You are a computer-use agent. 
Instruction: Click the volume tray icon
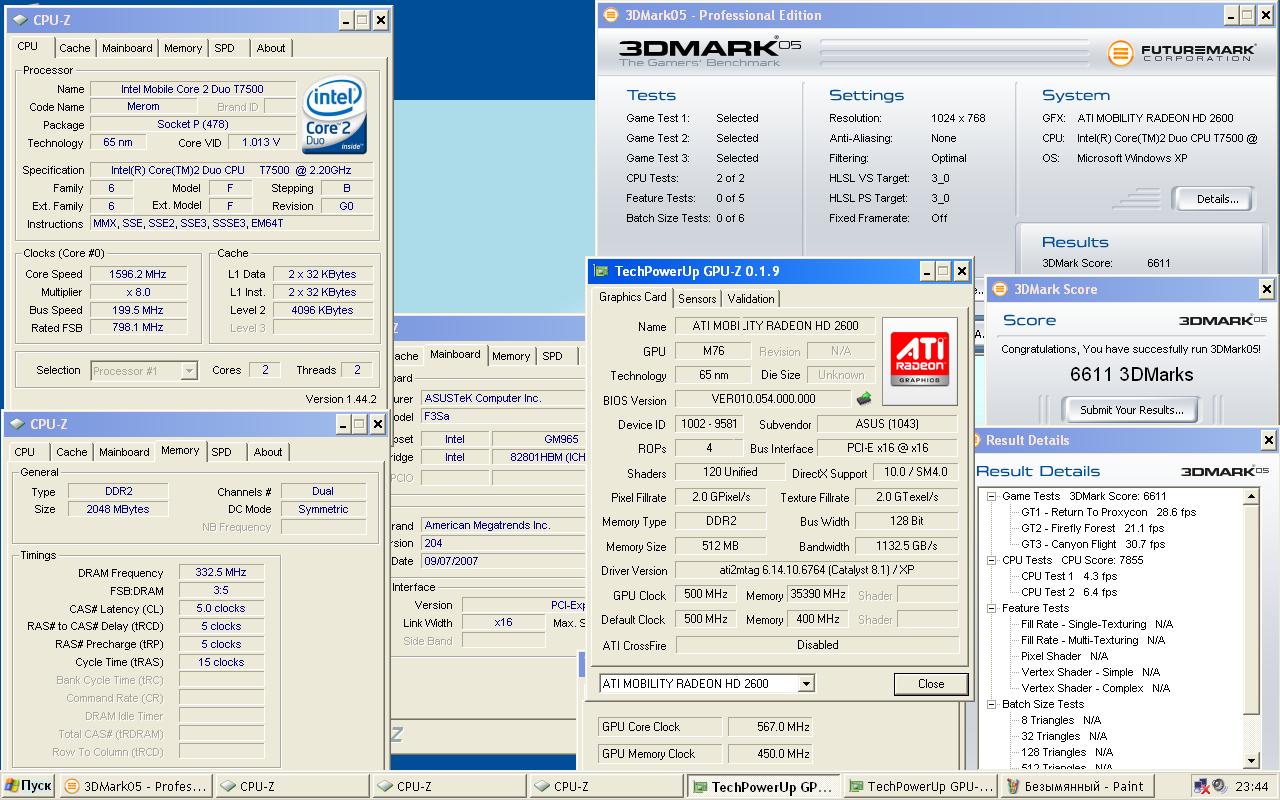pos(1219,786)
